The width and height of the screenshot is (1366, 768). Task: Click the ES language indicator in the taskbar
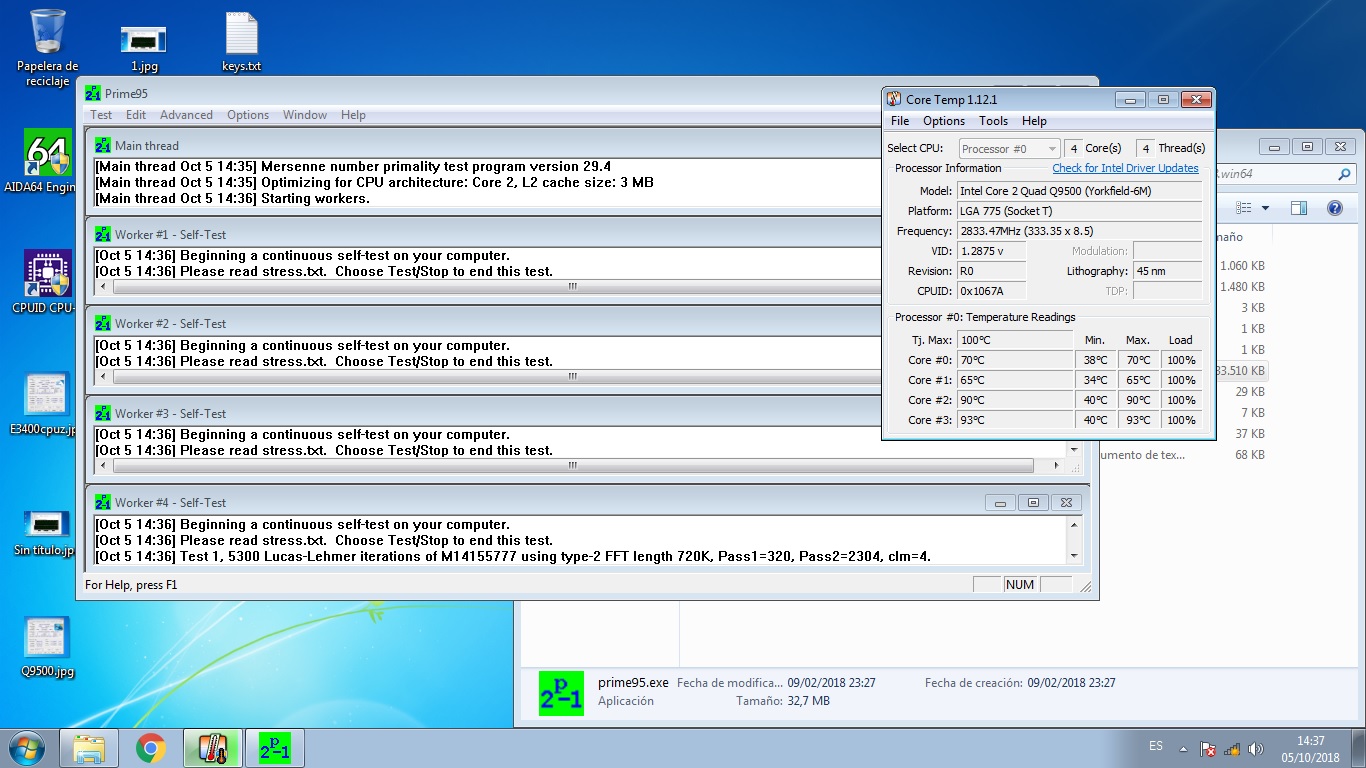pyautogui.click(x=1156, y=747)
